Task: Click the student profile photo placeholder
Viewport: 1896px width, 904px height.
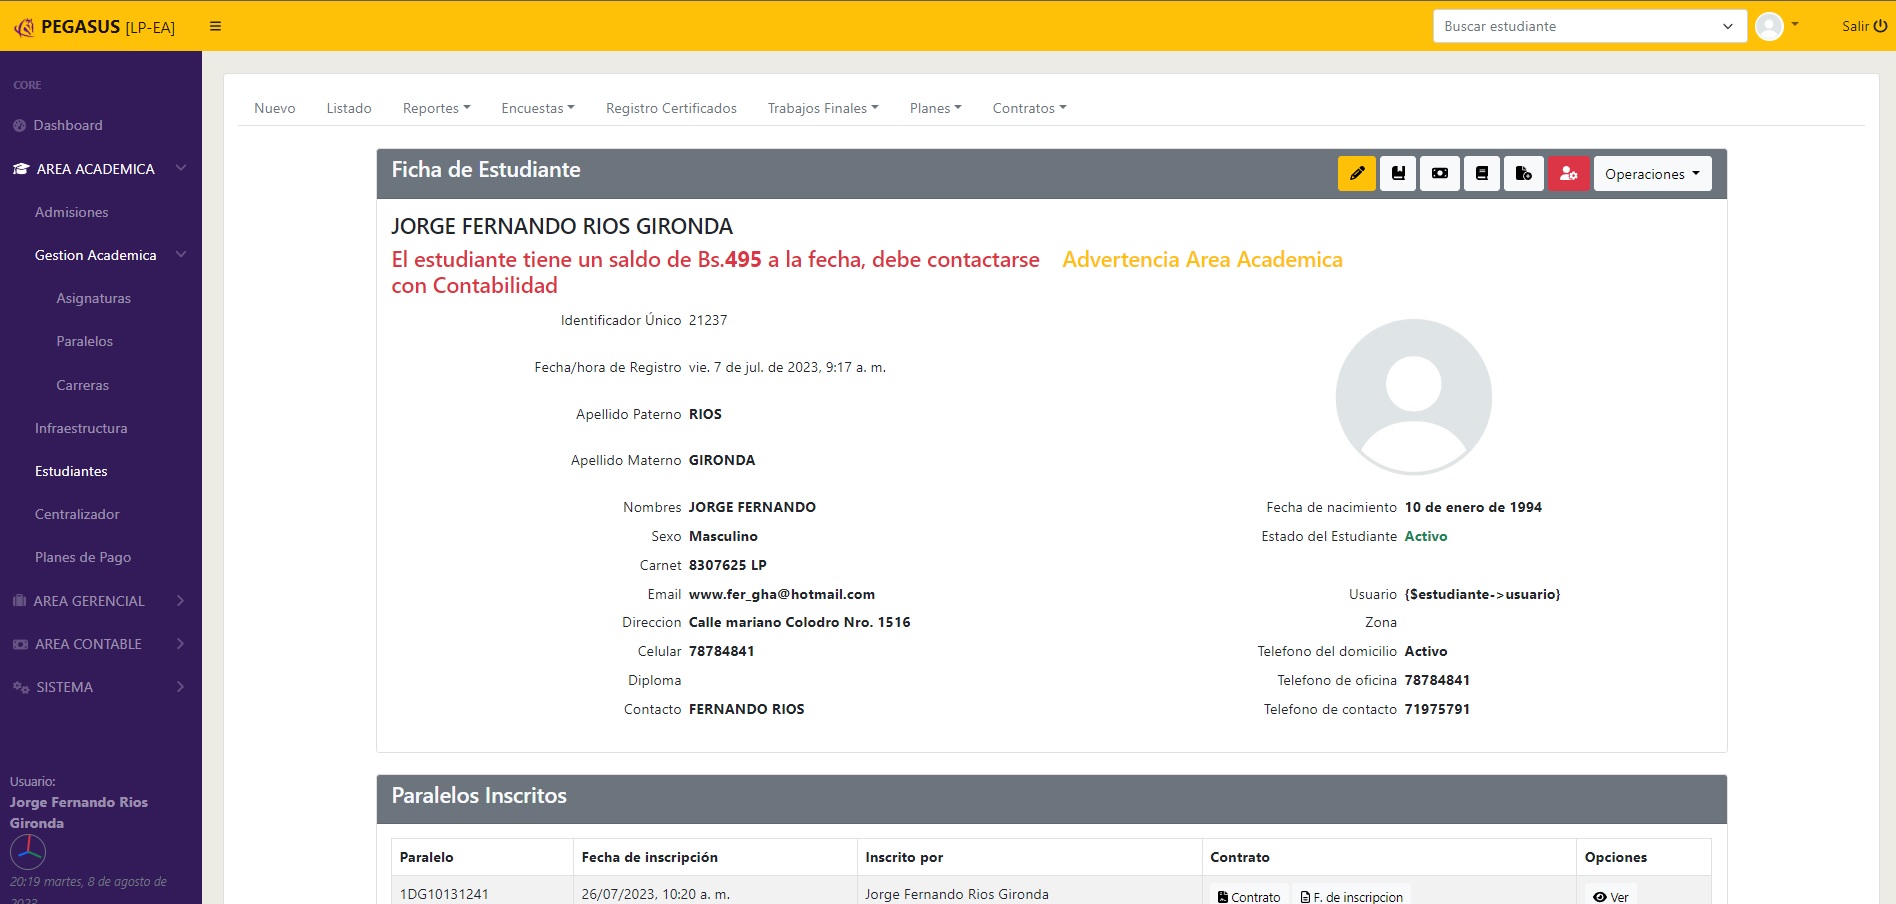Action: pos(1413,397)
